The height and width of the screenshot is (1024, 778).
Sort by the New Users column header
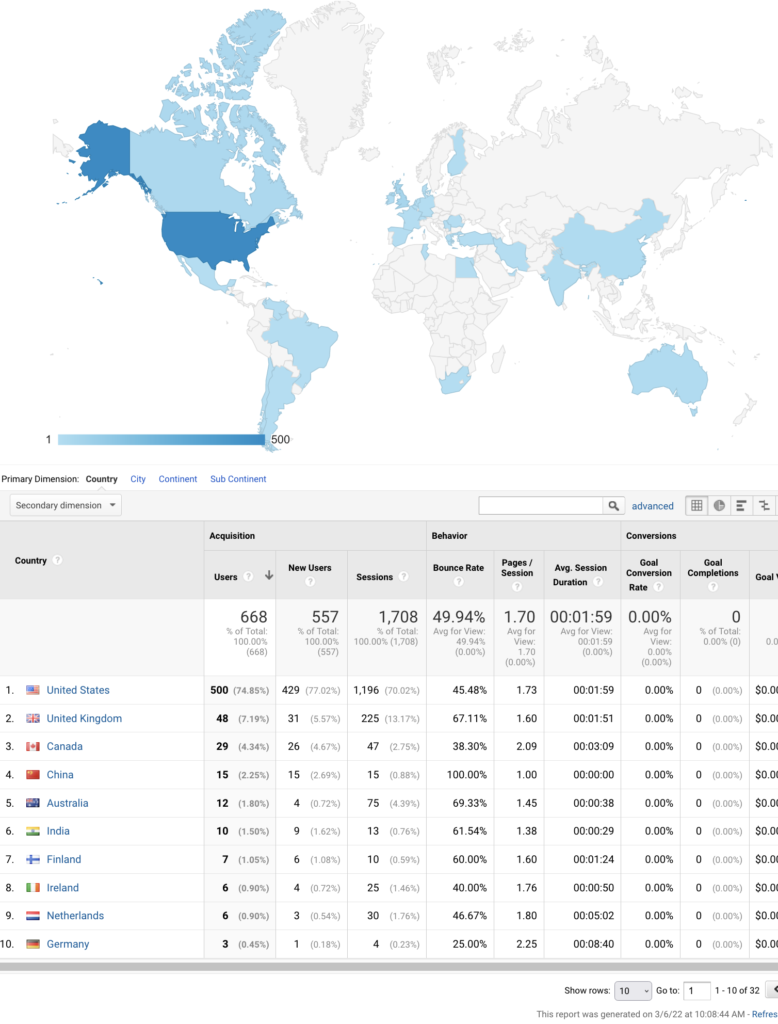[310, 568]
